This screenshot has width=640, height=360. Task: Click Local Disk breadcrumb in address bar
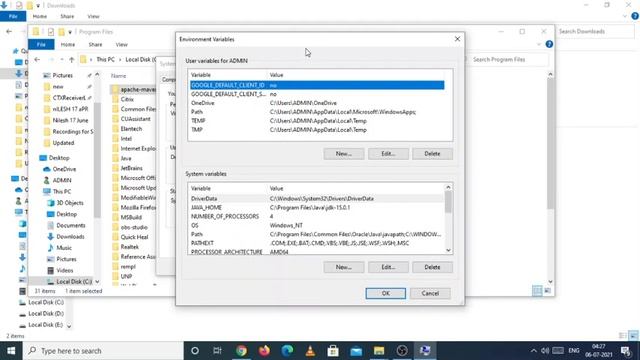140,60
